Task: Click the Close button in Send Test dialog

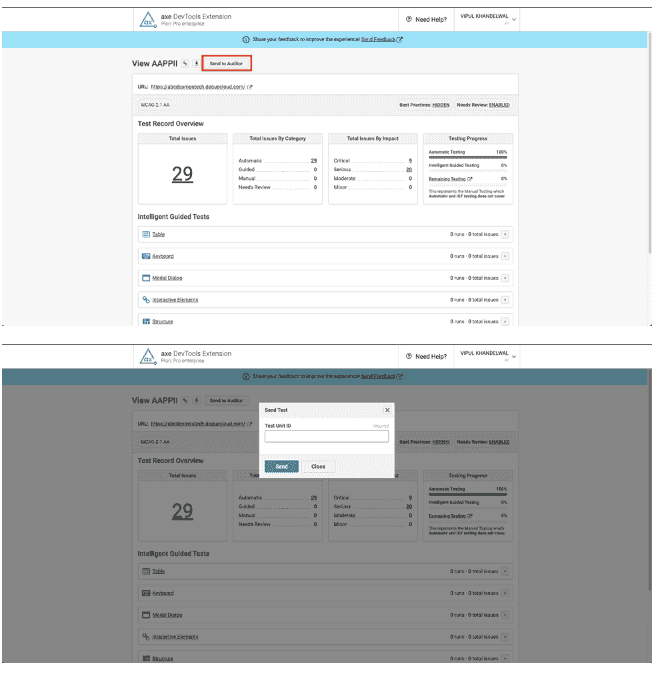Action: click(317, 466)
